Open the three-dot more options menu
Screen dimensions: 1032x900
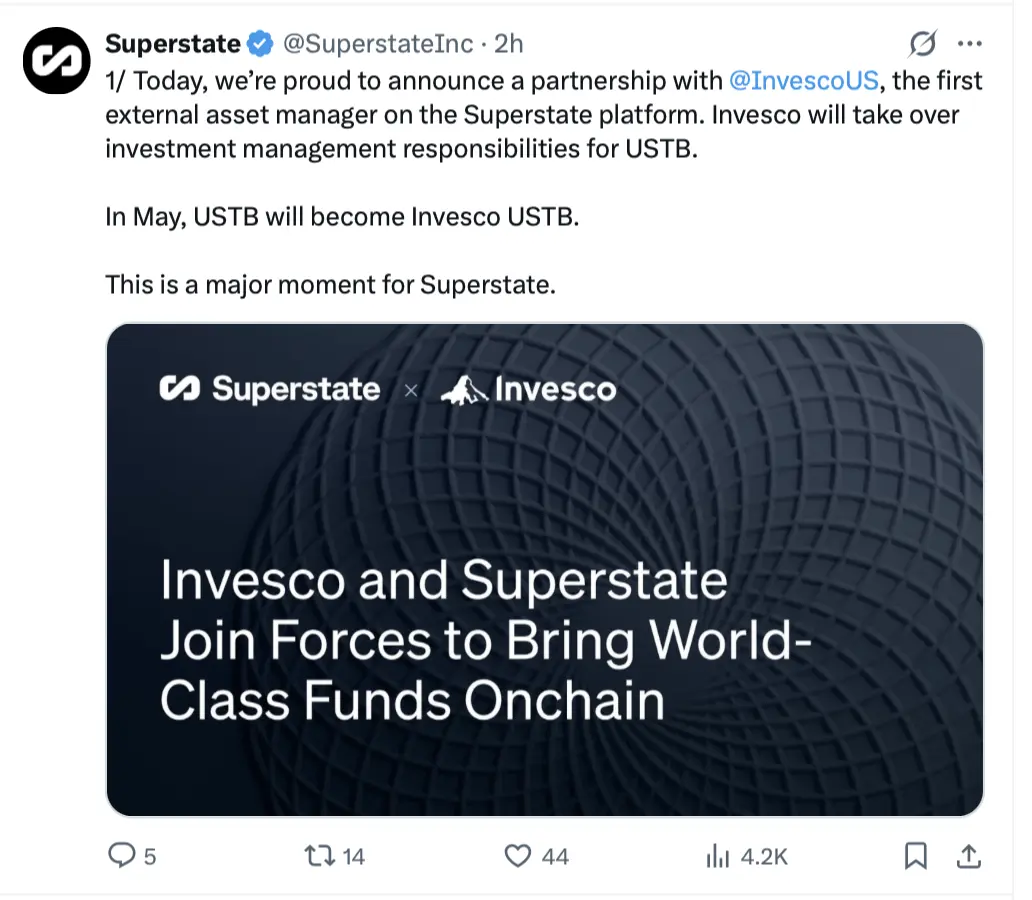[x=969, y=44]
